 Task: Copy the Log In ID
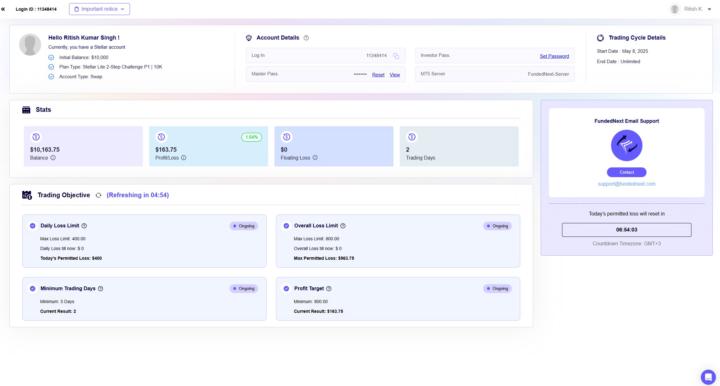pyautogui.click(x=396, y=56)
